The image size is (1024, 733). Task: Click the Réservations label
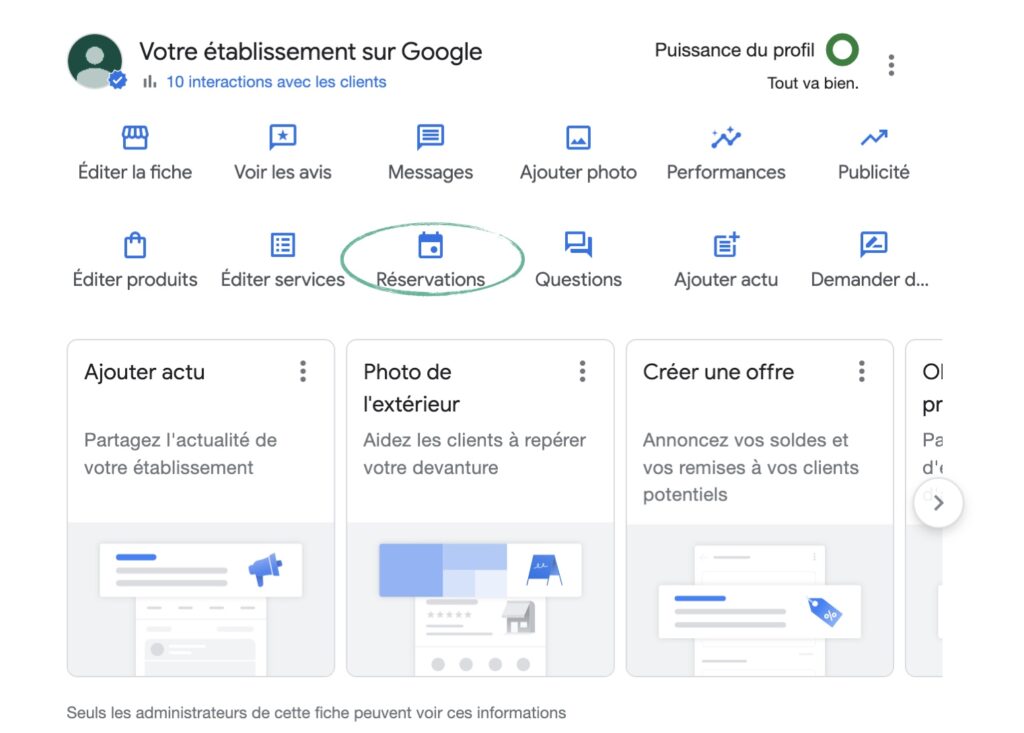[x=430, y=280]
